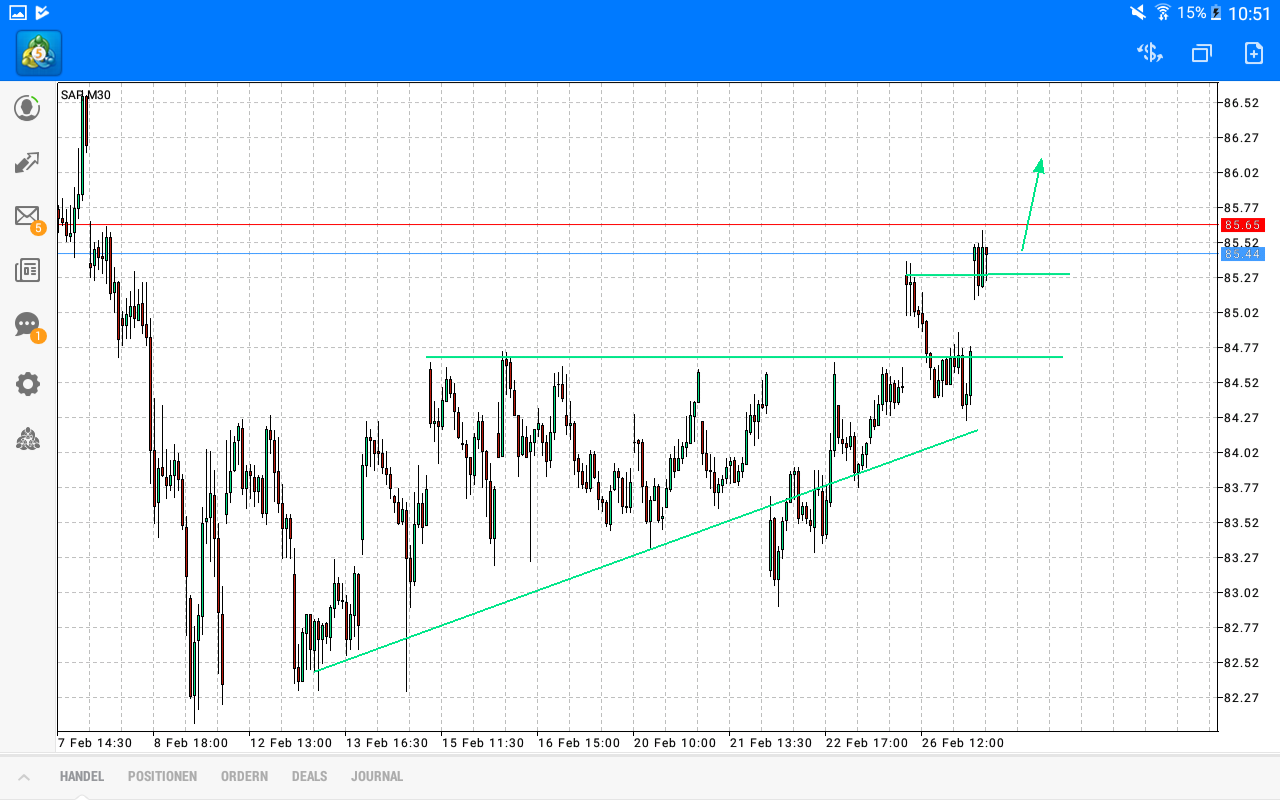Open the news sidebar icon

[27, 270]
